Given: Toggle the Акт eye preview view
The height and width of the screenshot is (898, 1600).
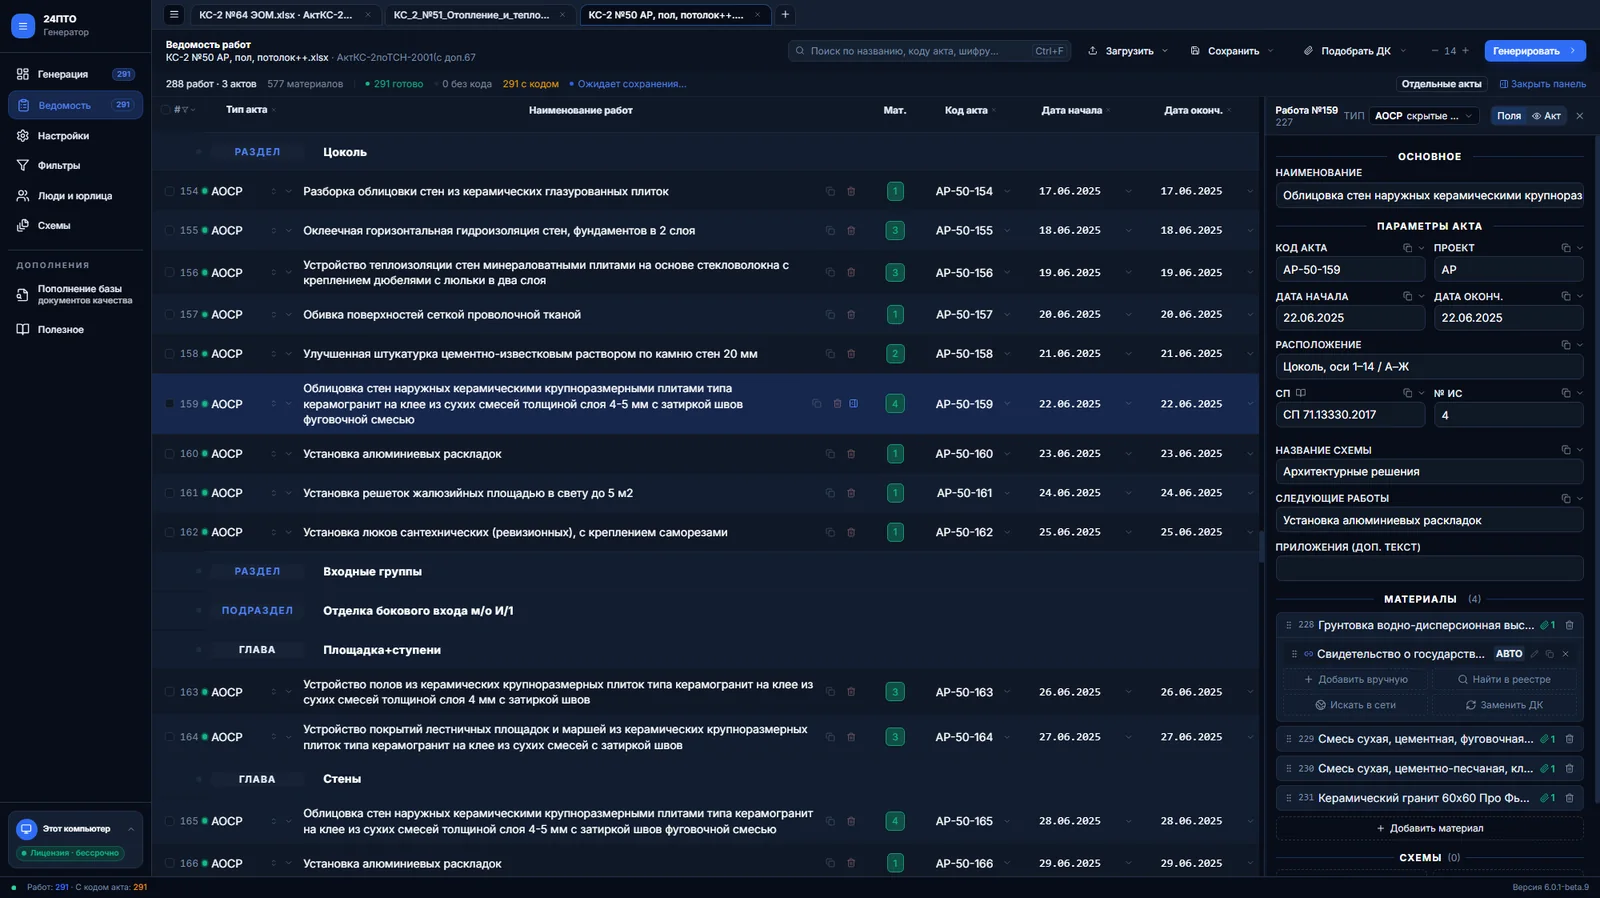Looking at the screenshot, I should (x=1546, y=116).
